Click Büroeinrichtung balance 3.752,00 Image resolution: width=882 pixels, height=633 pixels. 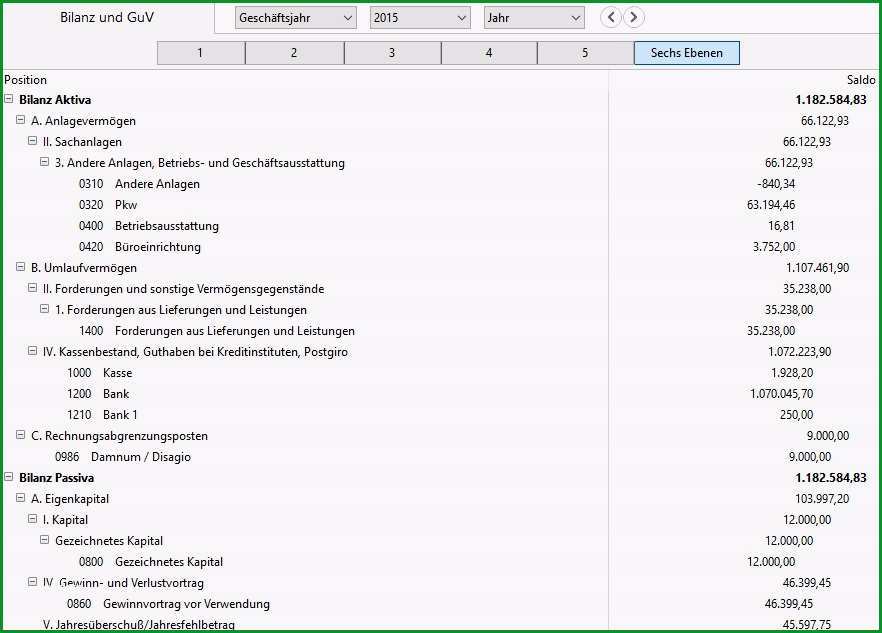[x=774, y=247]
